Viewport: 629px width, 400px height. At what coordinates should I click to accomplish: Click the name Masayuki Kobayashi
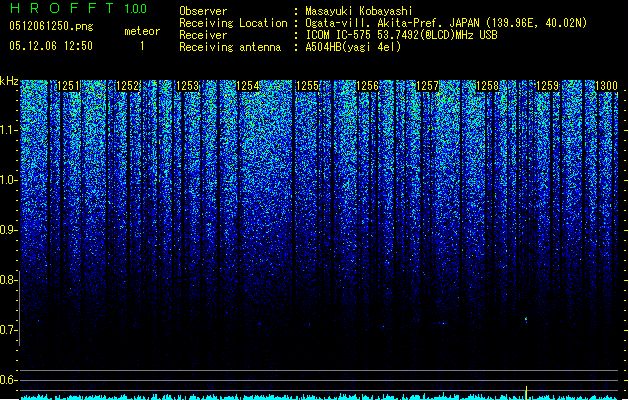(359, 11)
